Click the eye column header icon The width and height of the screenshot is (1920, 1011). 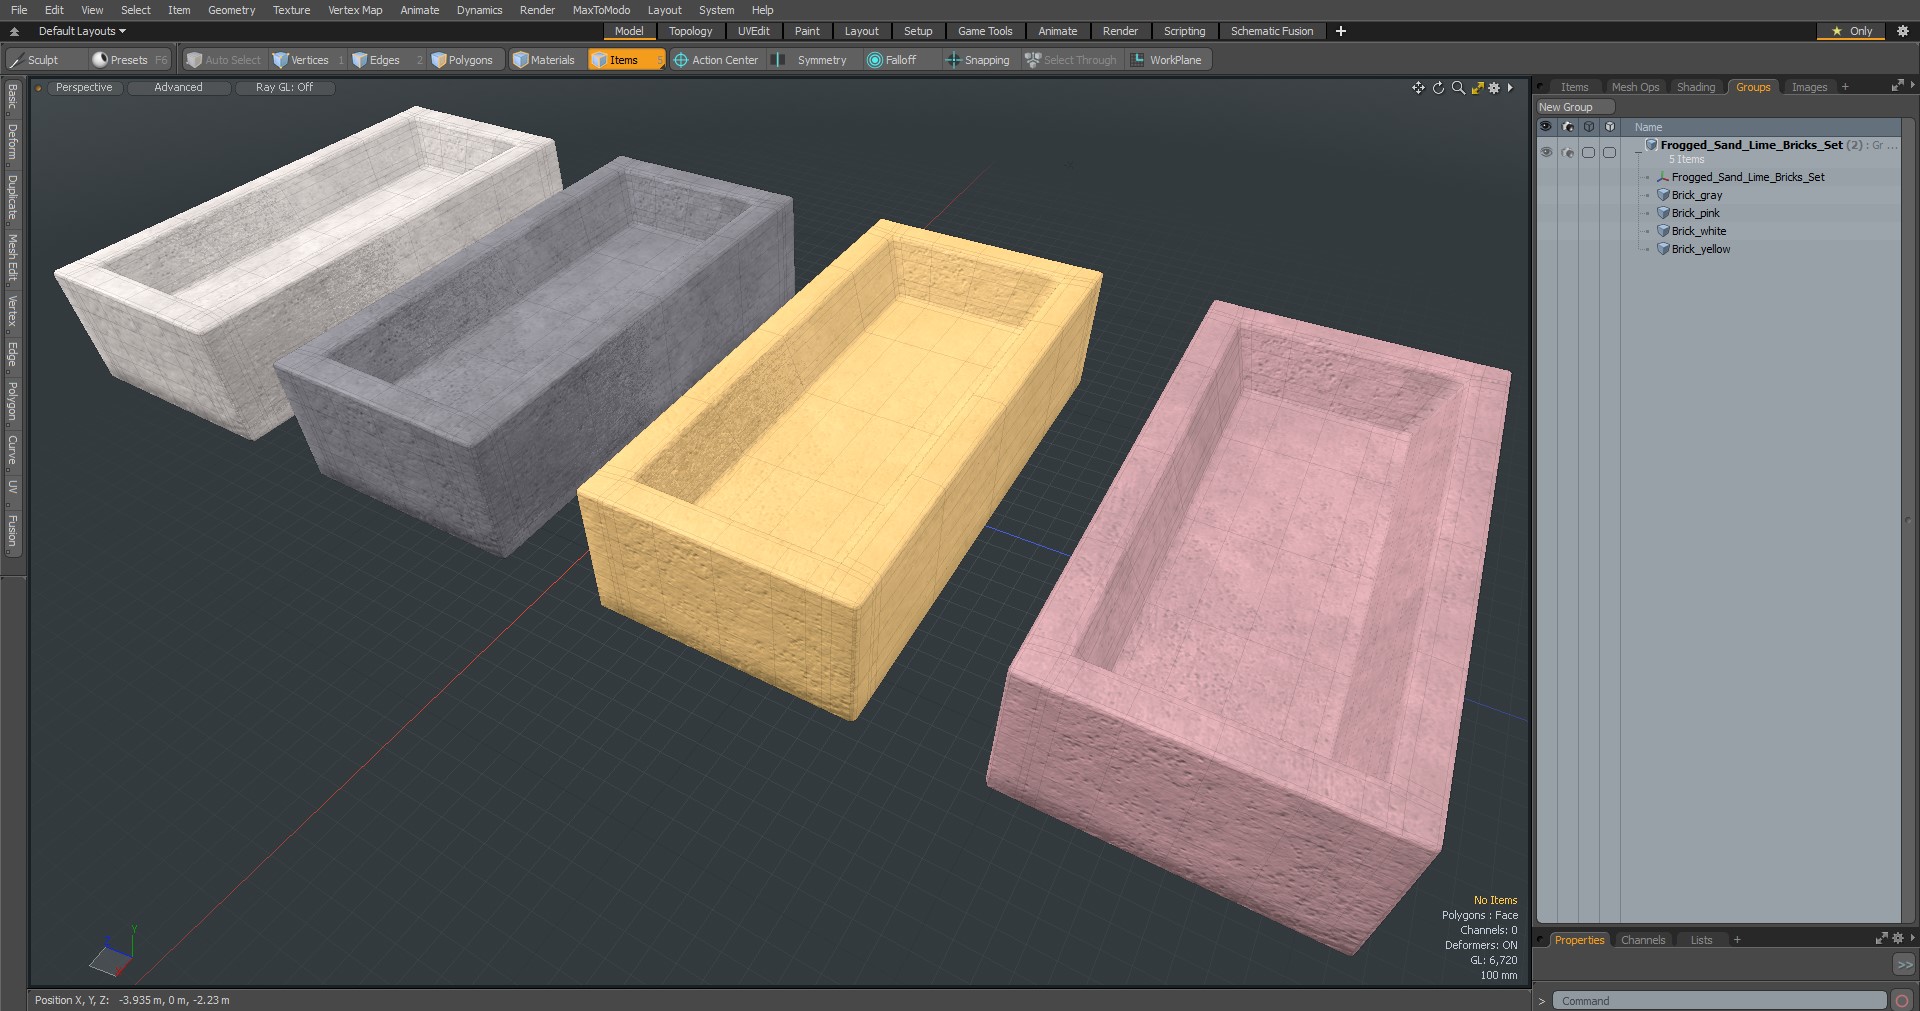tap(1546, 127)
